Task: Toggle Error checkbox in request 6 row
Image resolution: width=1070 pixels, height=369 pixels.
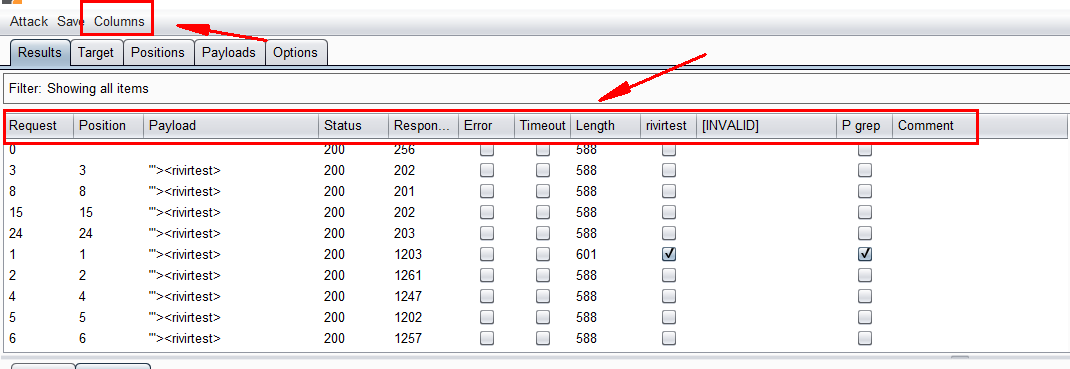Action: pos(487,338)
